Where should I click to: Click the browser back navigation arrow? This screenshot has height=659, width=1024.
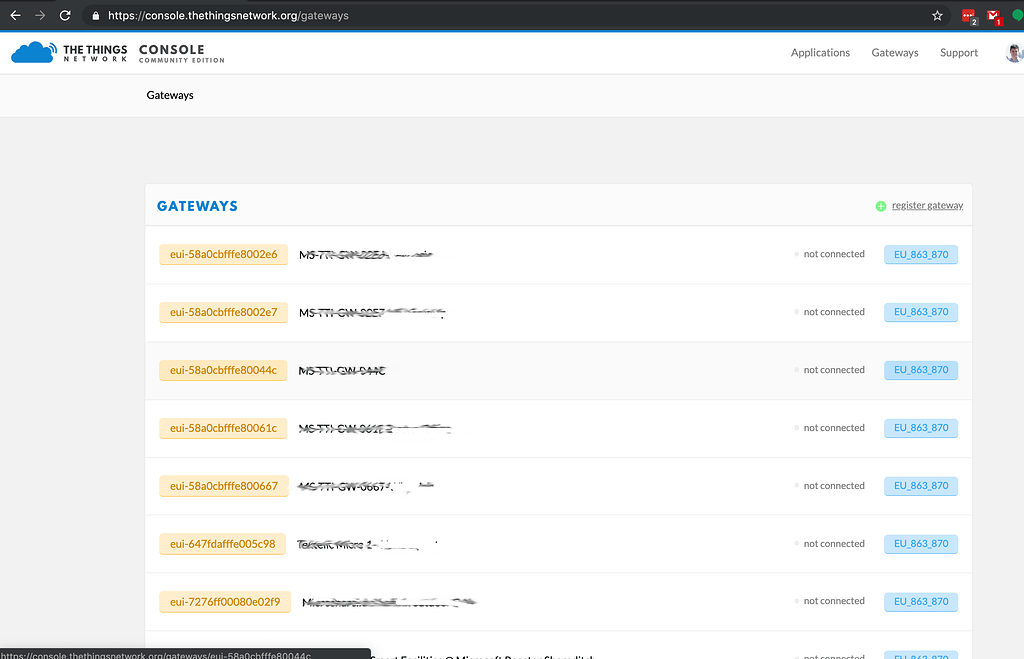pos(15,15)
